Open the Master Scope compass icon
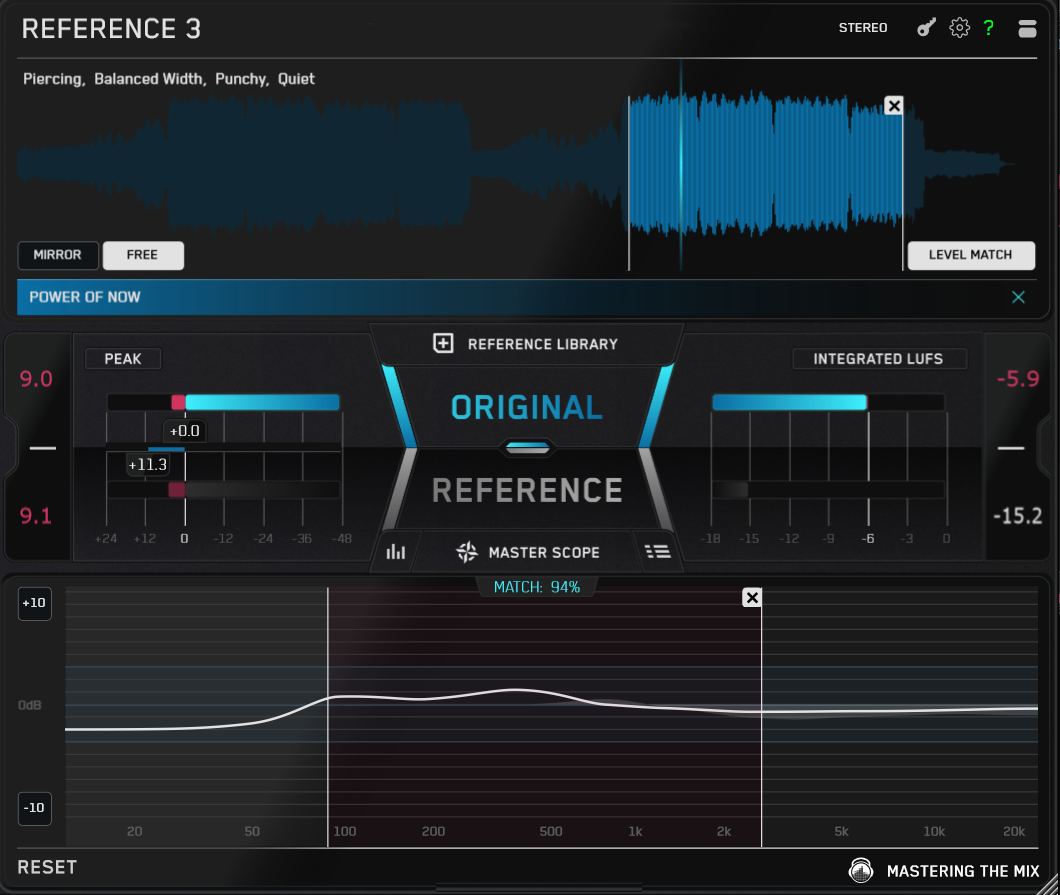The image size is (1060, 895). pyautogui.click(x=466, y=552)
